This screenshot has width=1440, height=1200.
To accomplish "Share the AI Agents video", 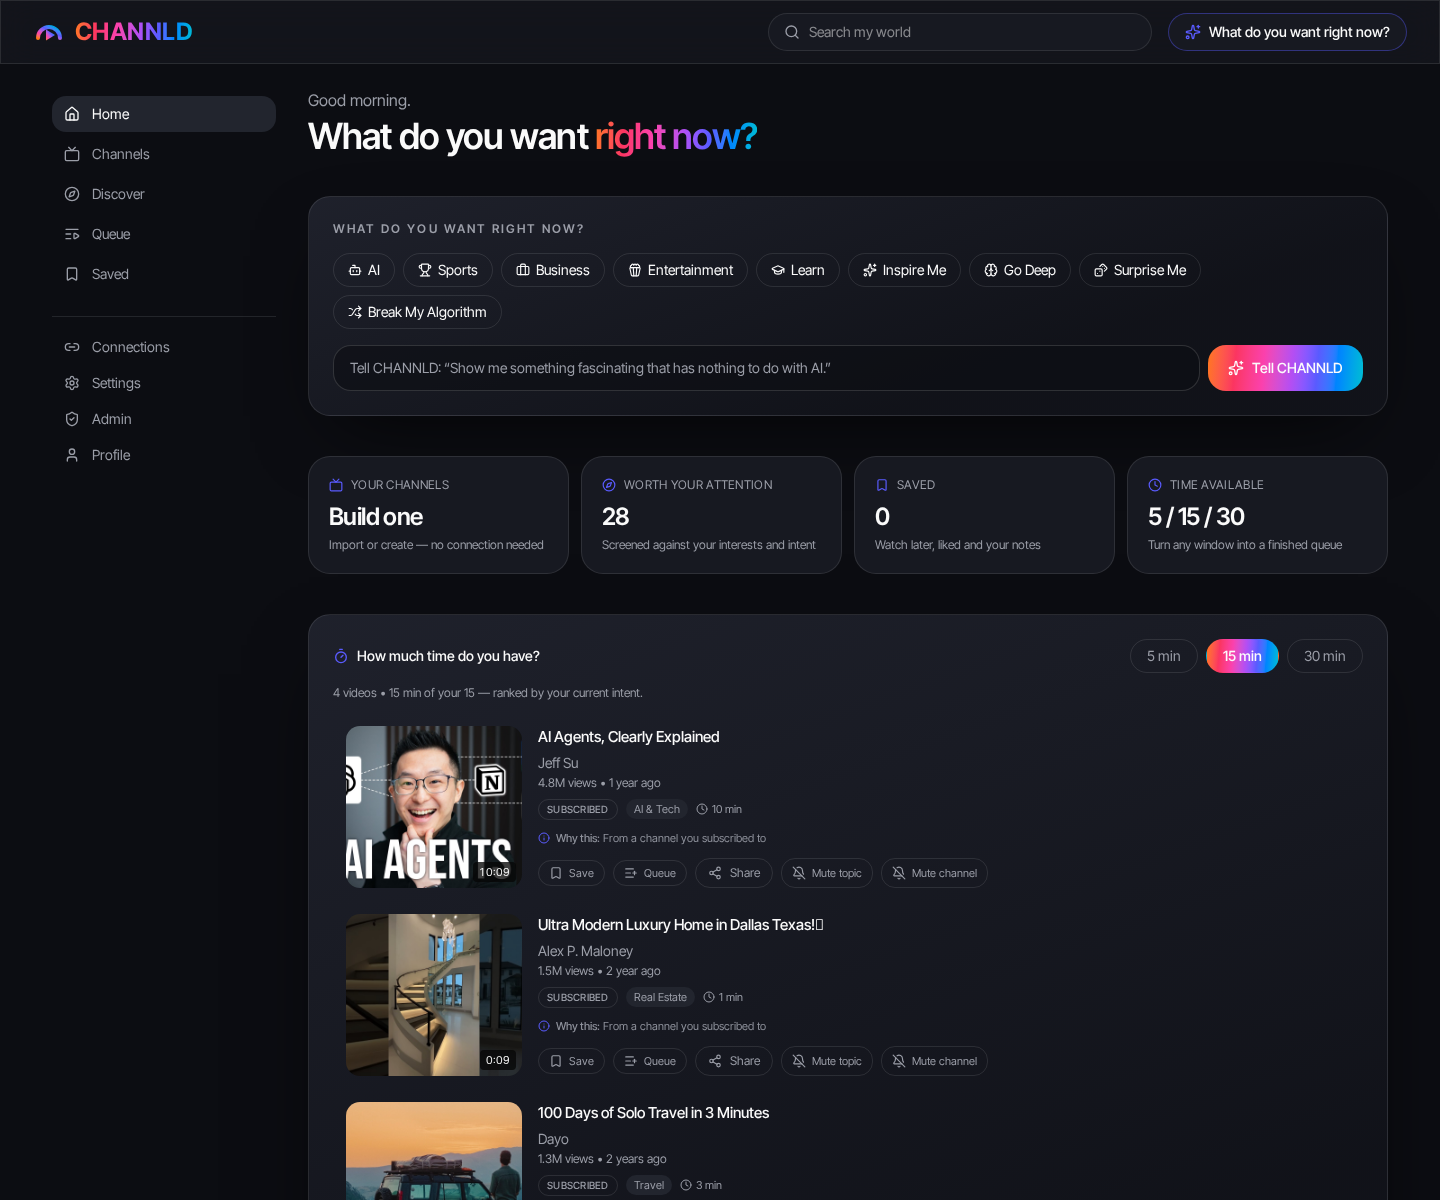I will coord(734,873).
